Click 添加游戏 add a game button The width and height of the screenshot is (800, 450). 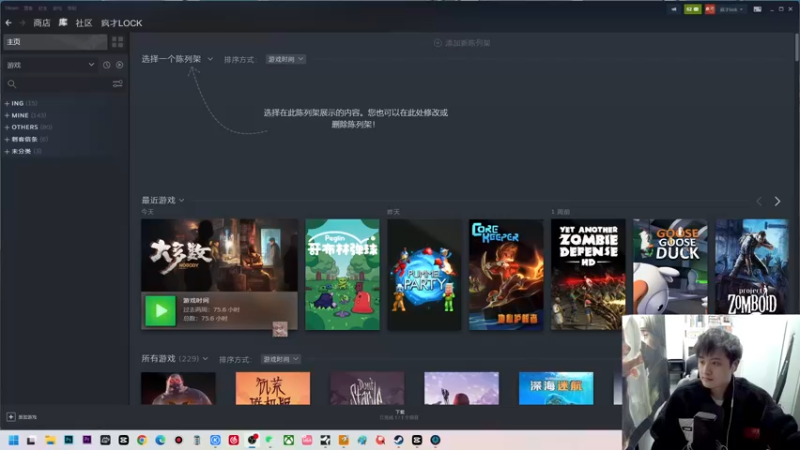pos(22,417)
